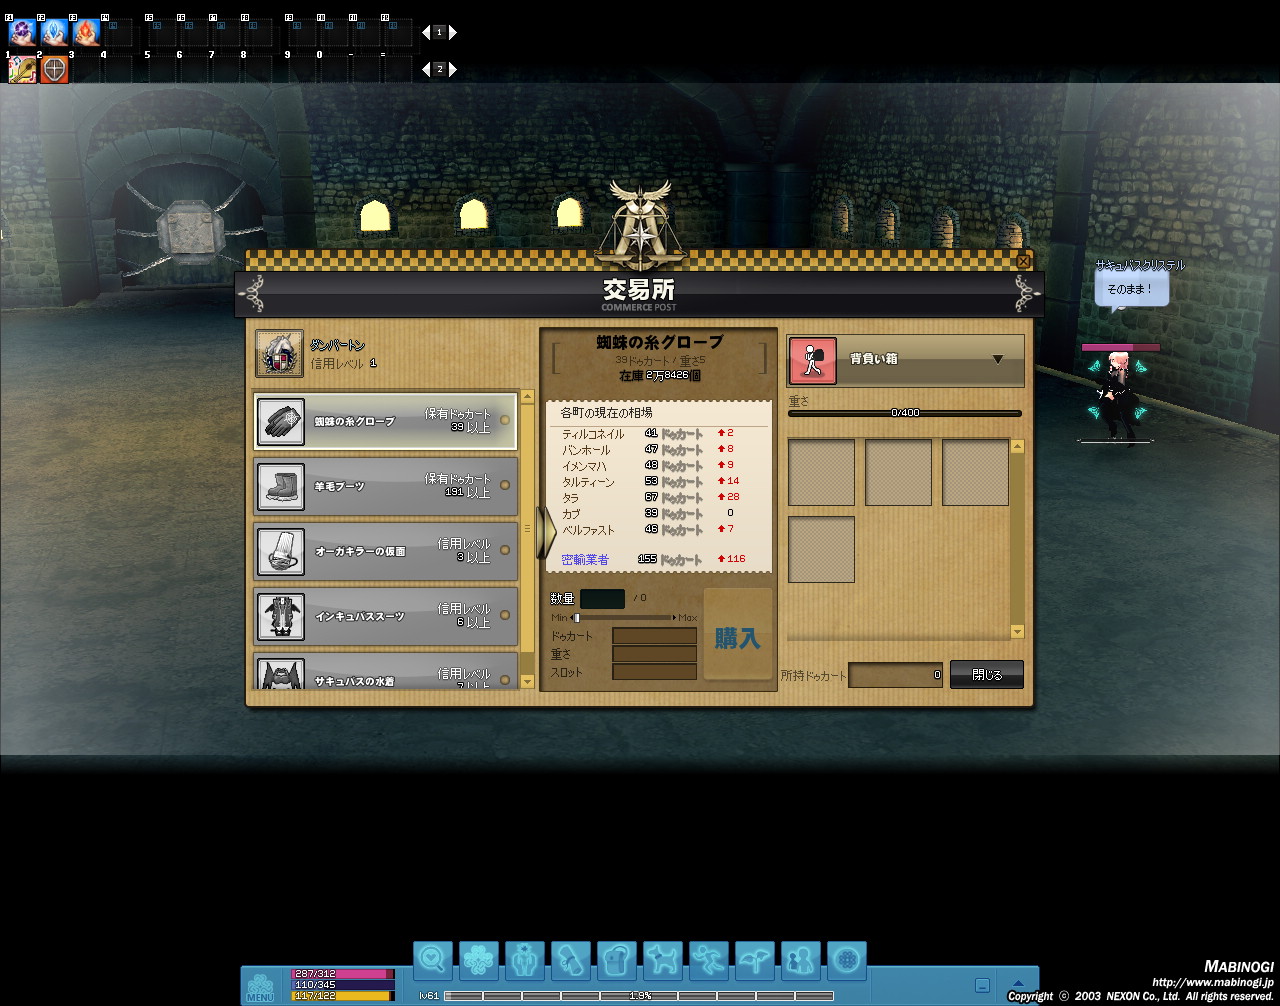Open the MENU button in bottom bar
This screenshot has height=1006, width=1280.
(x=260, y=986)
